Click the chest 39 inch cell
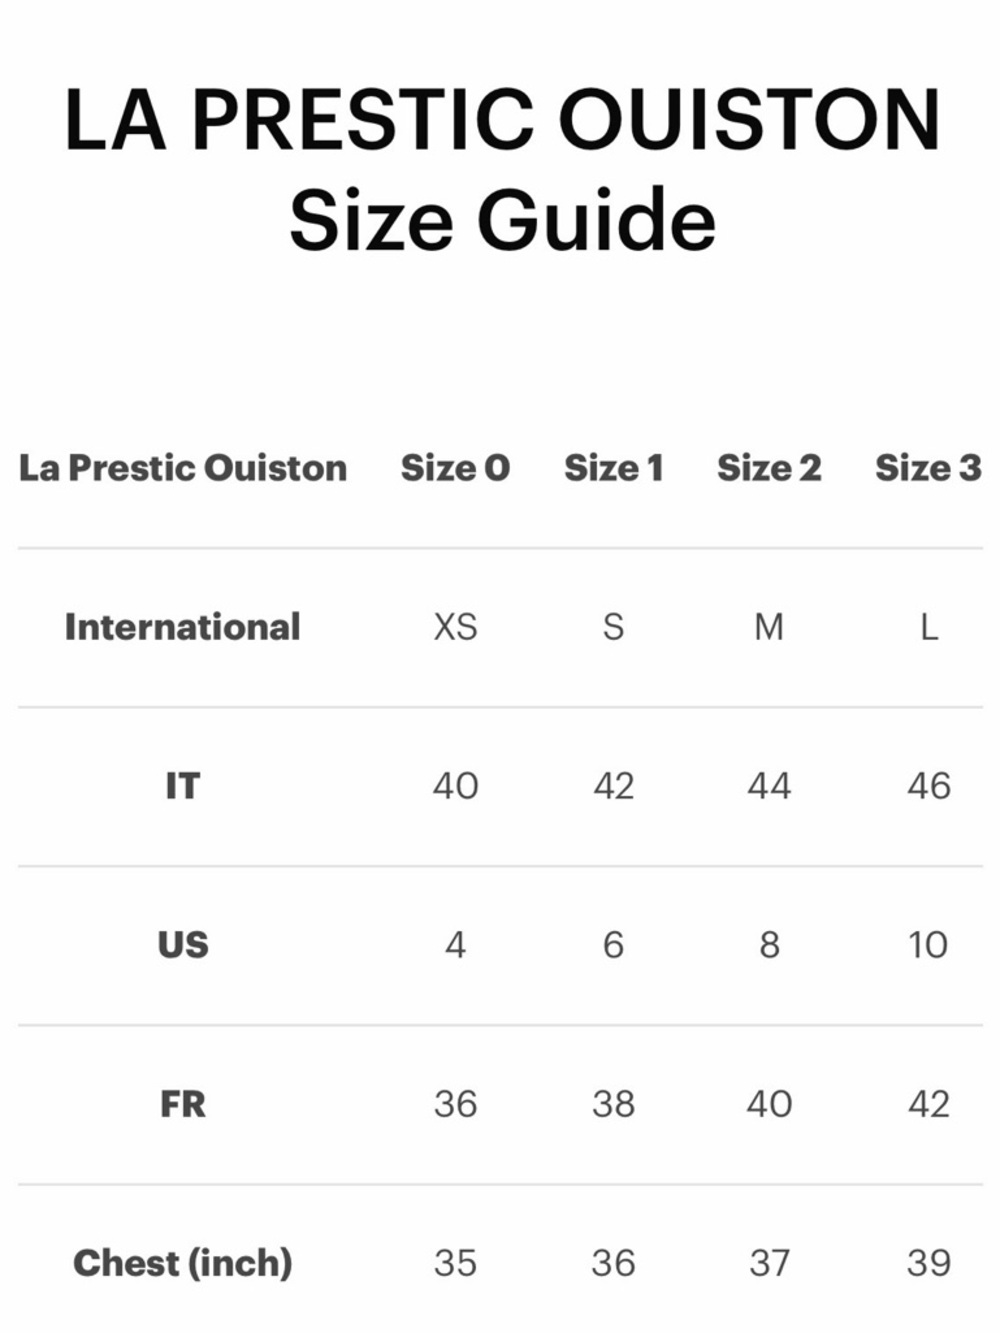The height and width of the screenshot is (1333, 1000). [928, 1263]
